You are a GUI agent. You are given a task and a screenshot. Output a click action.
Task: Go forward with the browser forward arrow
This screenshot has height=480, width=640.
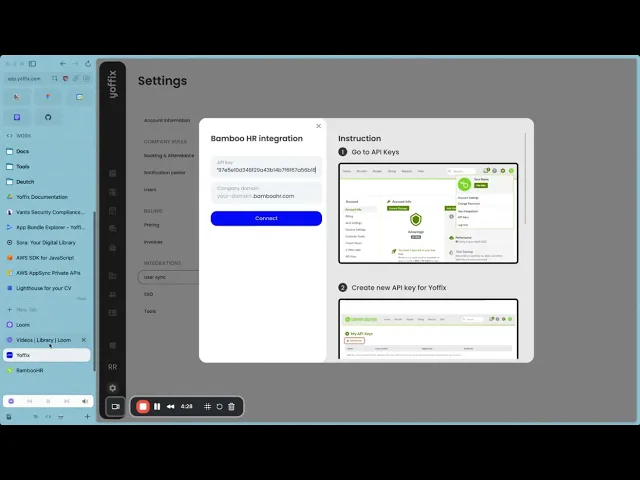point(75,64)
